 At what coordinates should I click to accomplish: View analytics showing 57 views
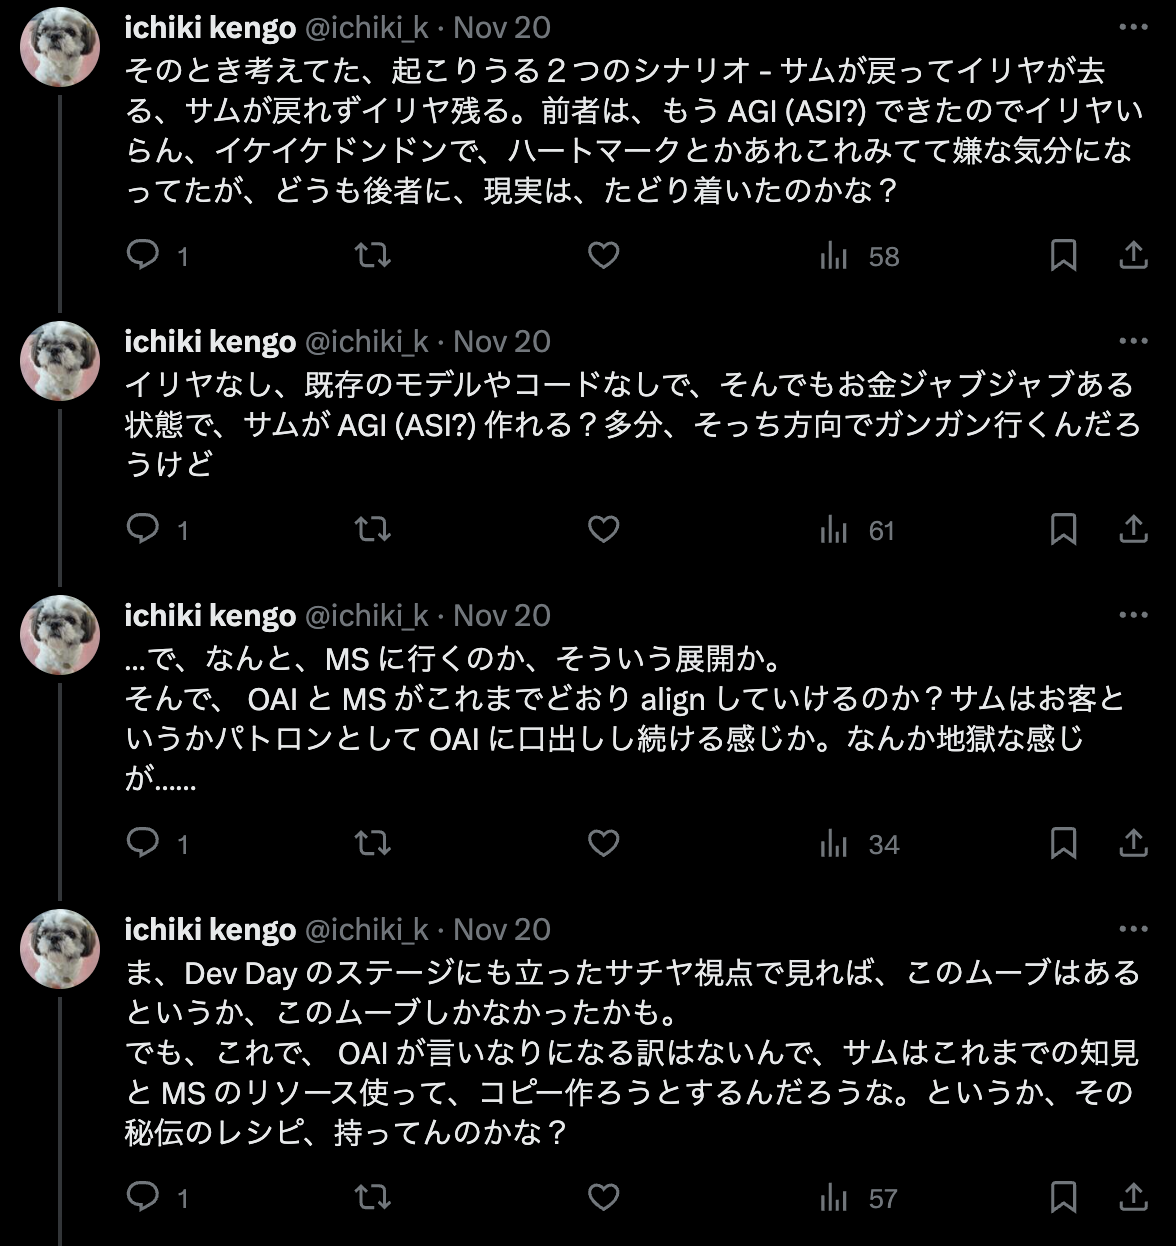(858, 1198)
